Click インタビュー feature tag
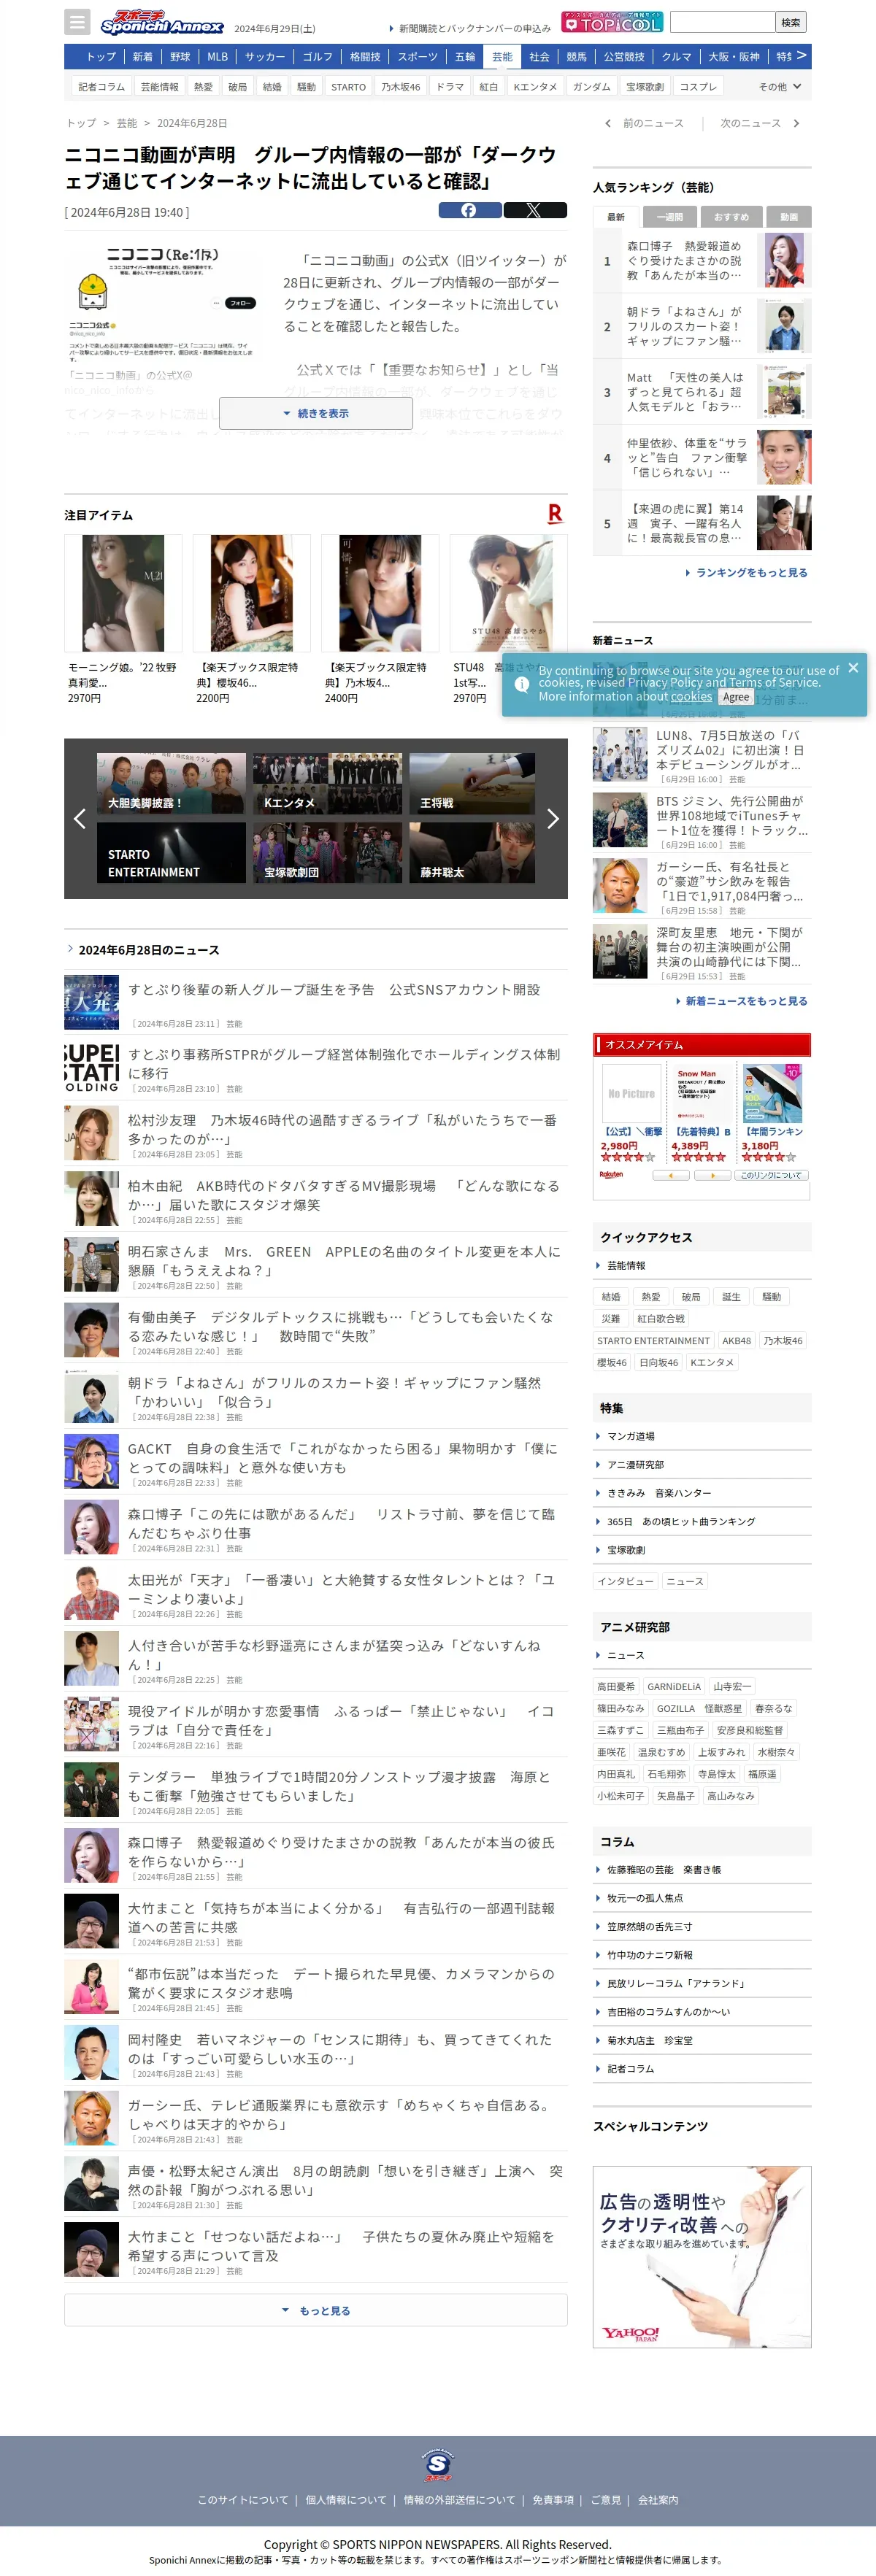 coord(625,1581)
